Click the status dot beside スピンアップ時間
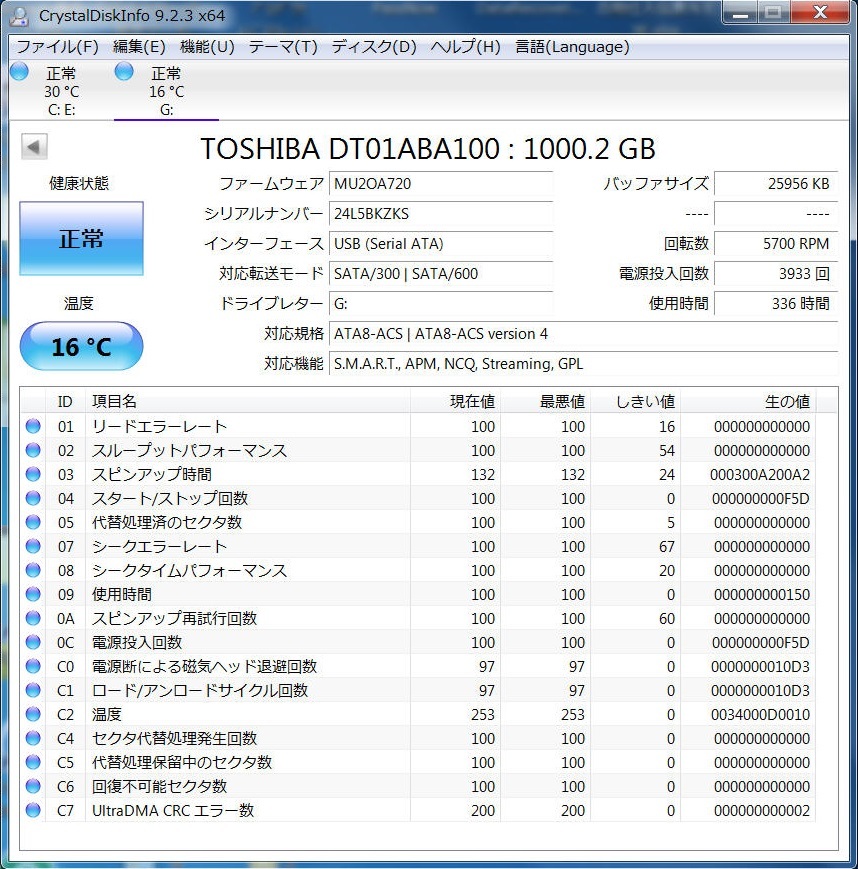Viewport: 858px width, 869px height. click(31, 474)
